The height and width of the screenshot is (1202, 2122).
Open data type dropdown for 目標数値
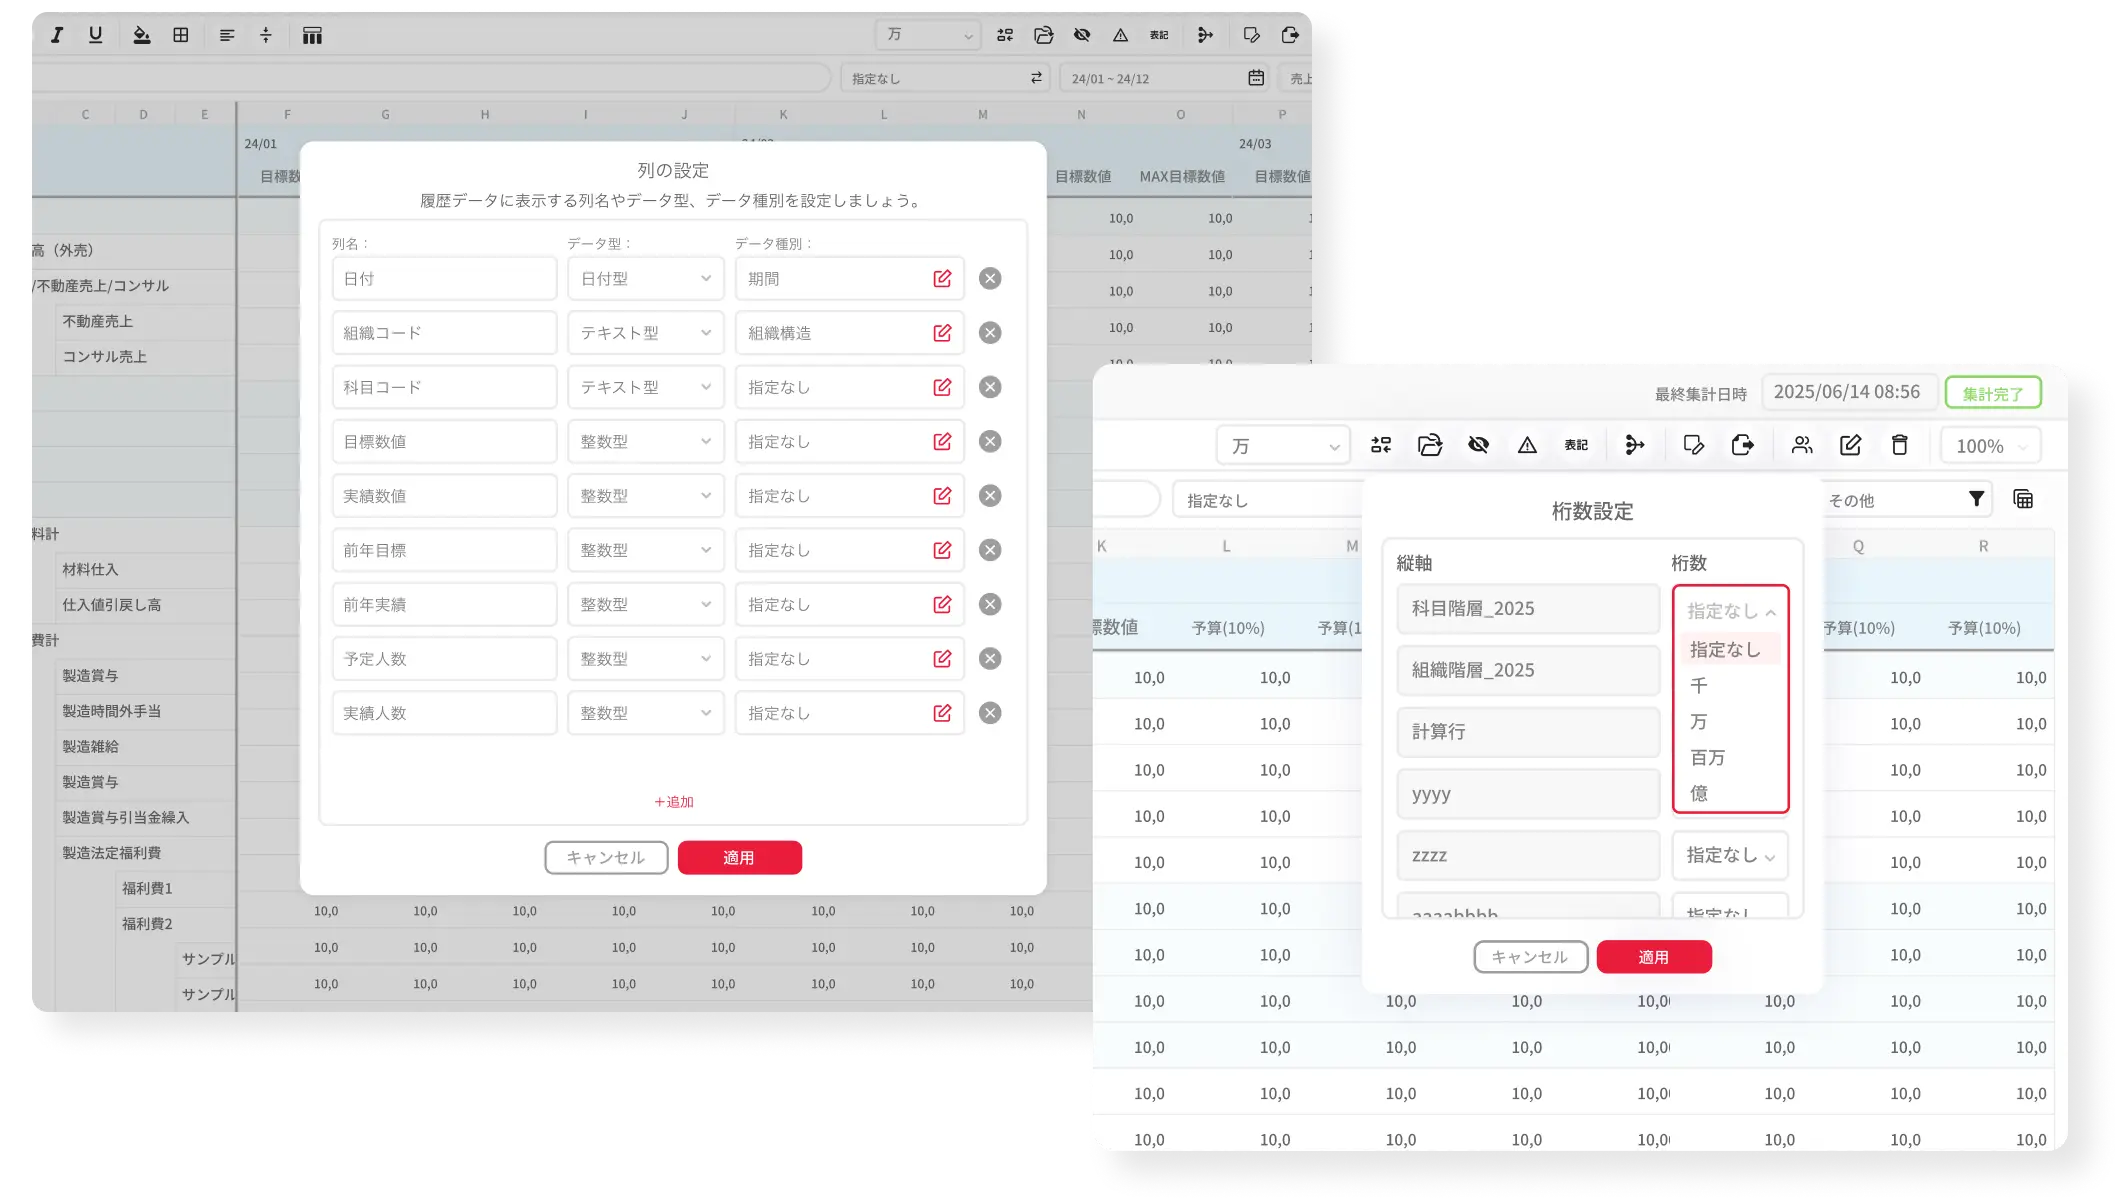coord(645,442)
